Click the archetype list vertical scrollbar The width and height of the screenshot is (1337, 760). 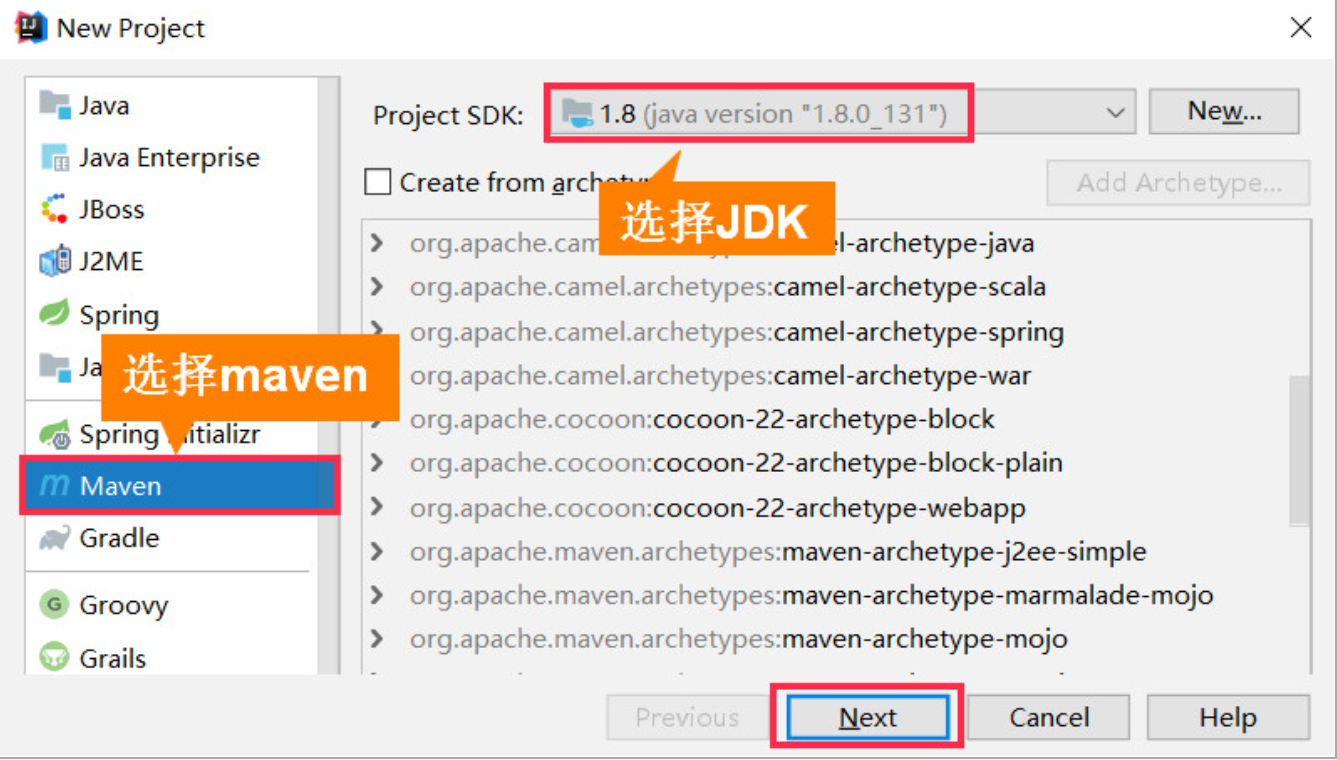point(1299,450)
